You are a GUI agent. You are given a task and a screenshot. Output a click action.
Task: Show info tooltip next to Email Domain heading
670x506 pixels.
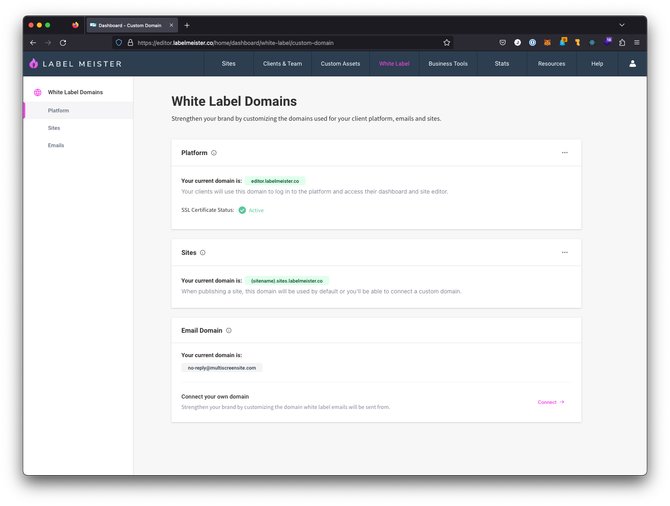click(x=229, y=330)
